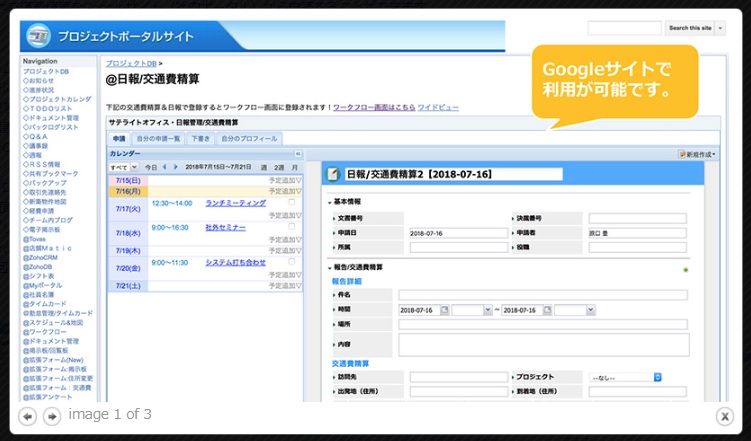The height and width of the screenshot is (441, 751).
Task: Select the 2週 calendar view
Action: click(x=279, y=168)
